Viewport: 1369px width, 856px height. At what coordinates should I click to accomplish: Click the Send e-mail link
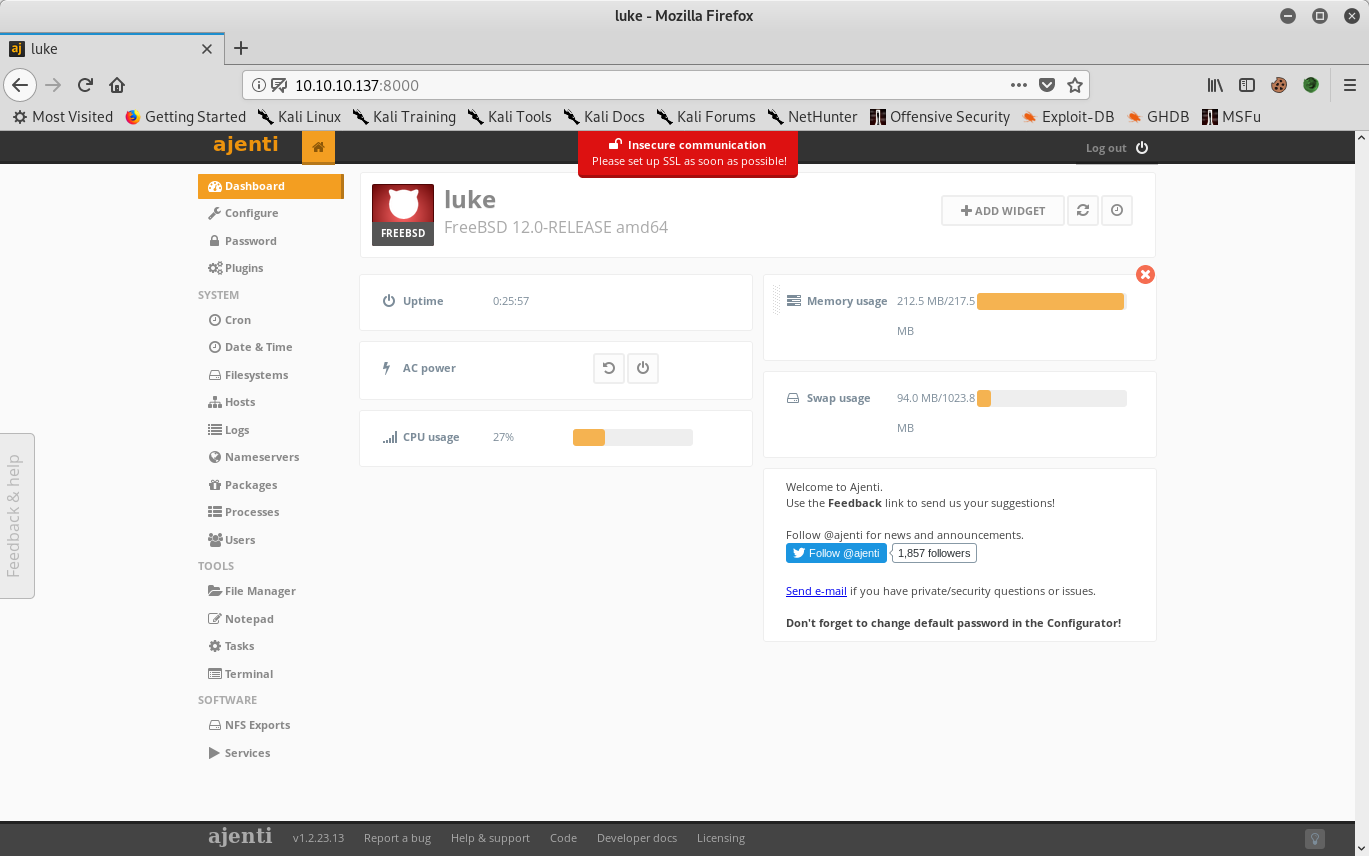816,591
